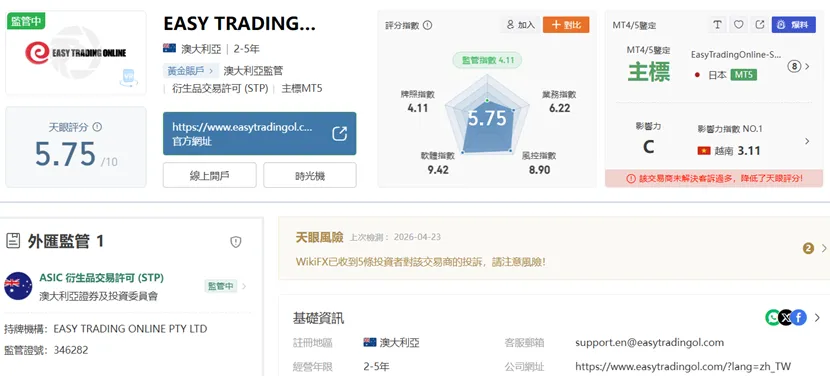Click the blue 爆料 button
Screen dimensions: 830x376
pos(793,25)
